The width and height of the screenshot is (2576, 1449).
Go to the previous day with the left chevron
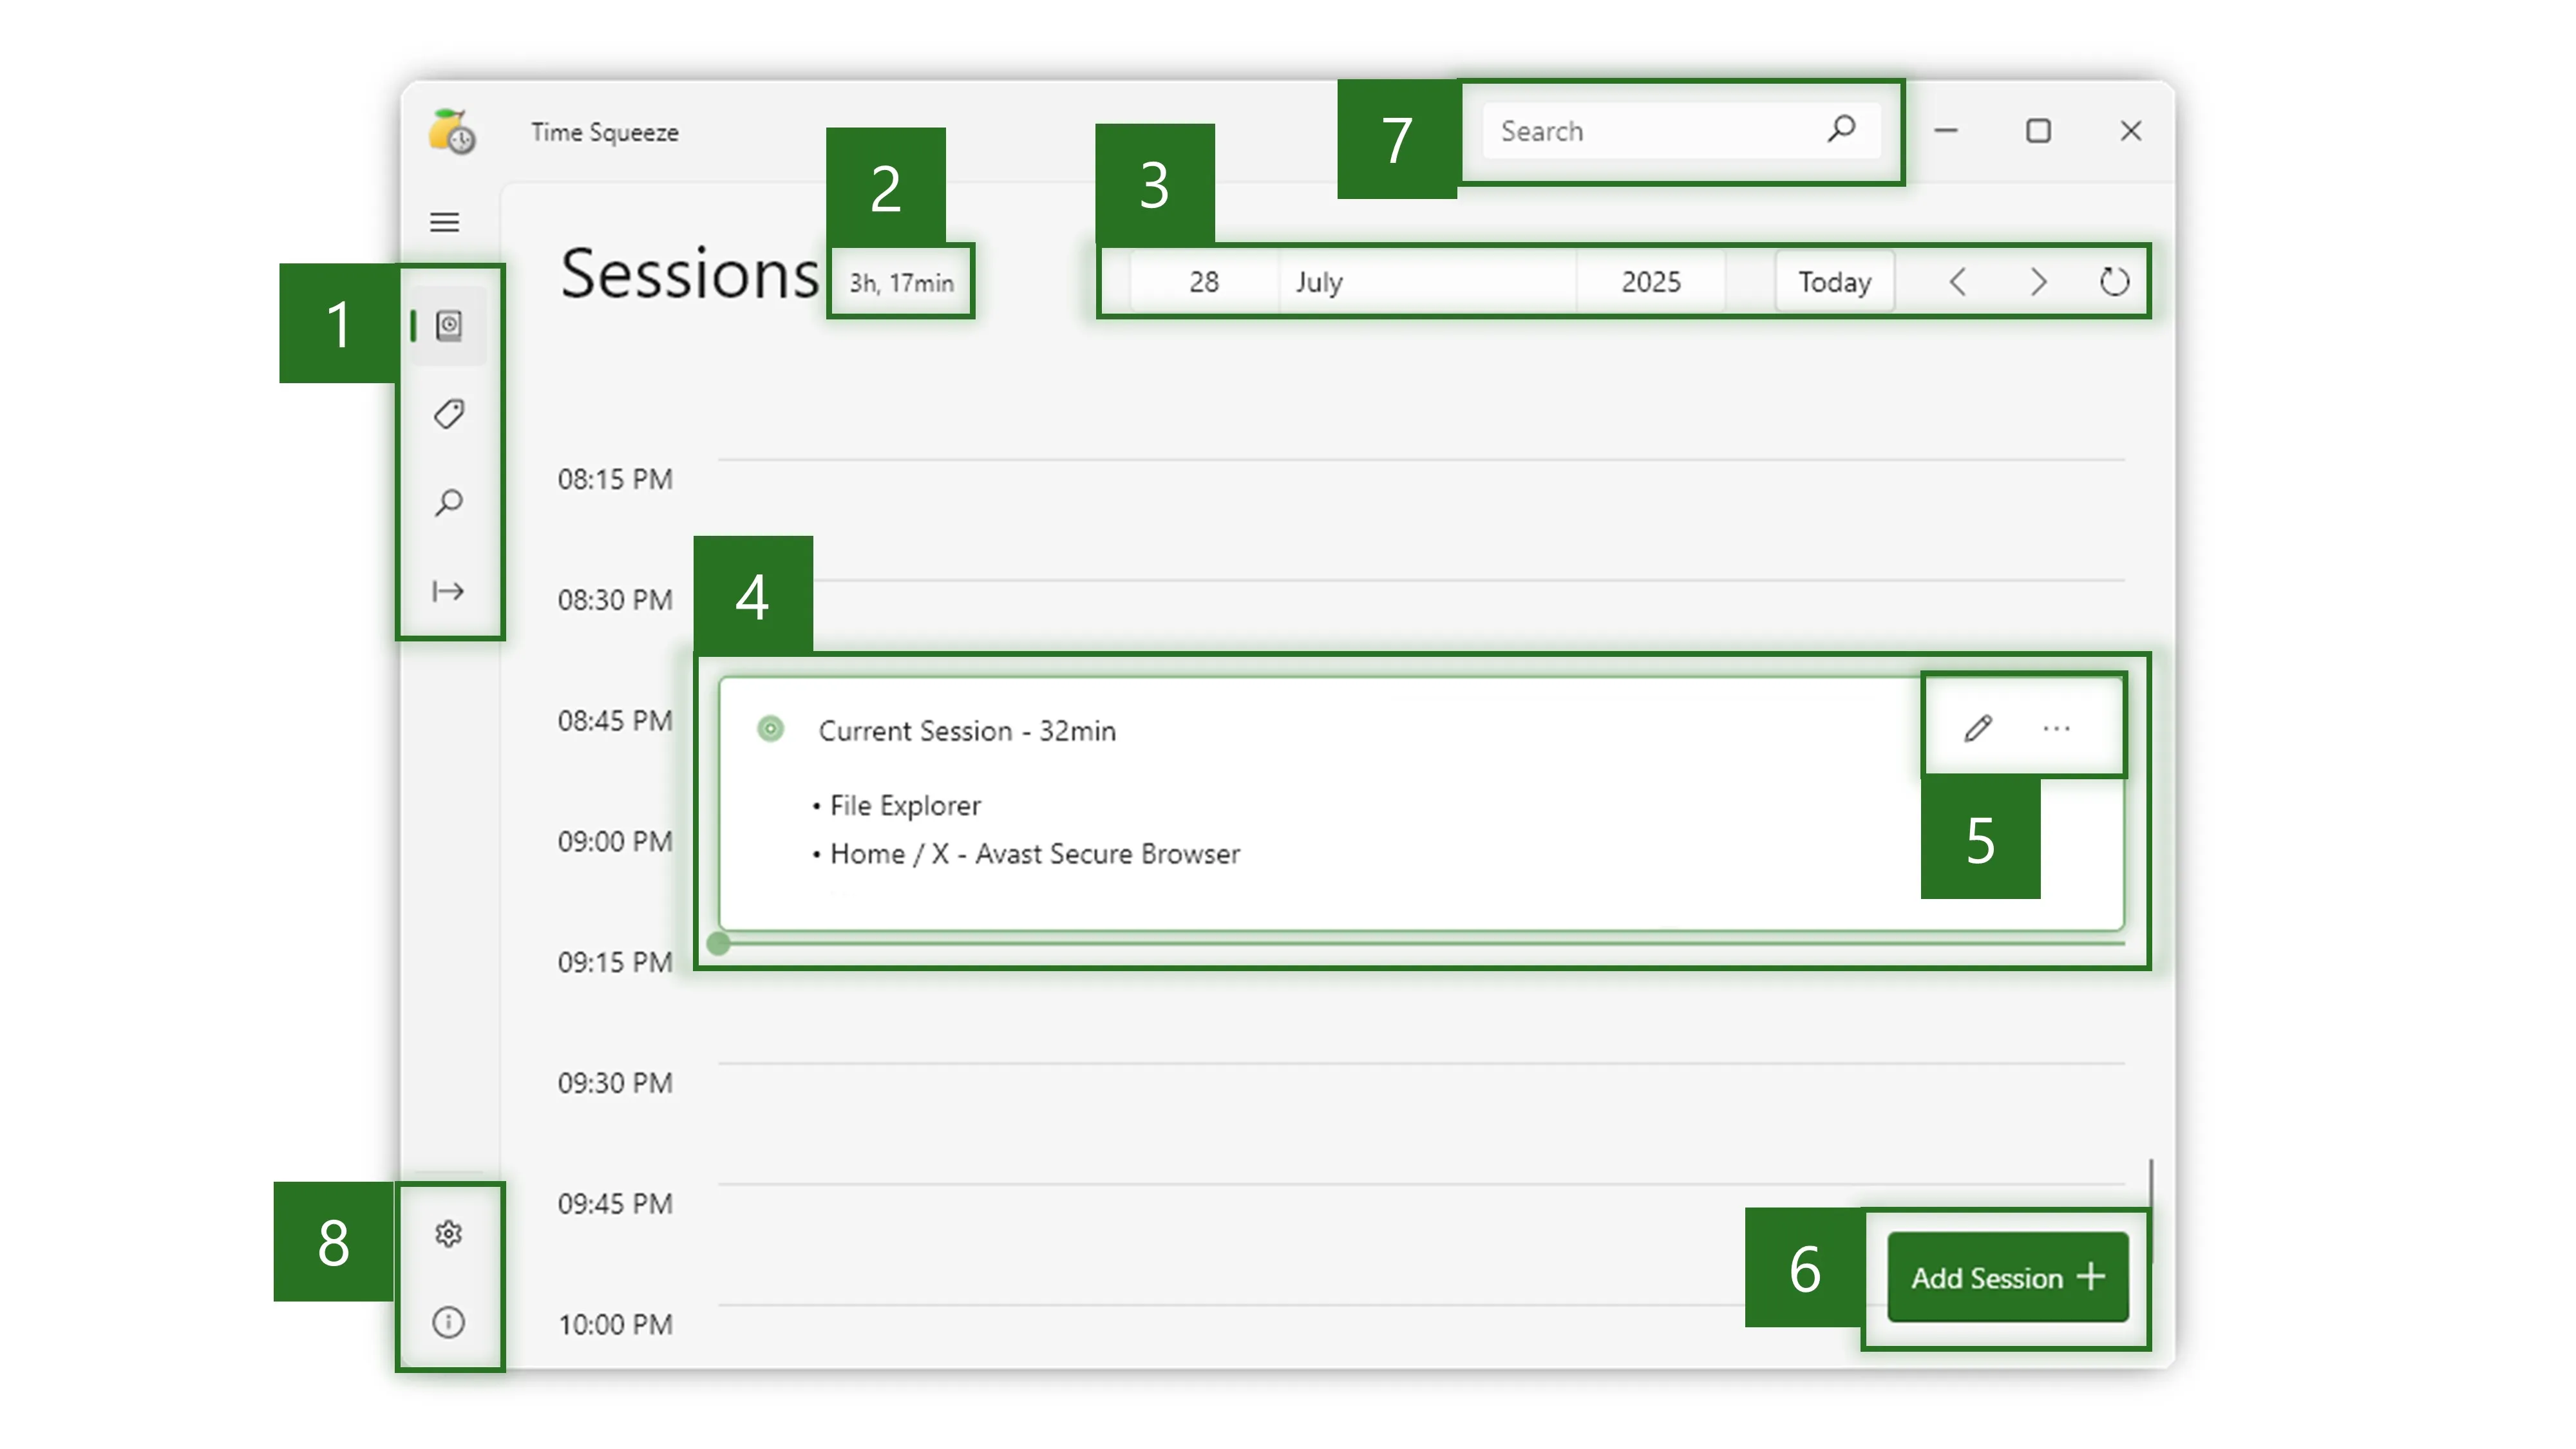click(x=1957, y=282)
